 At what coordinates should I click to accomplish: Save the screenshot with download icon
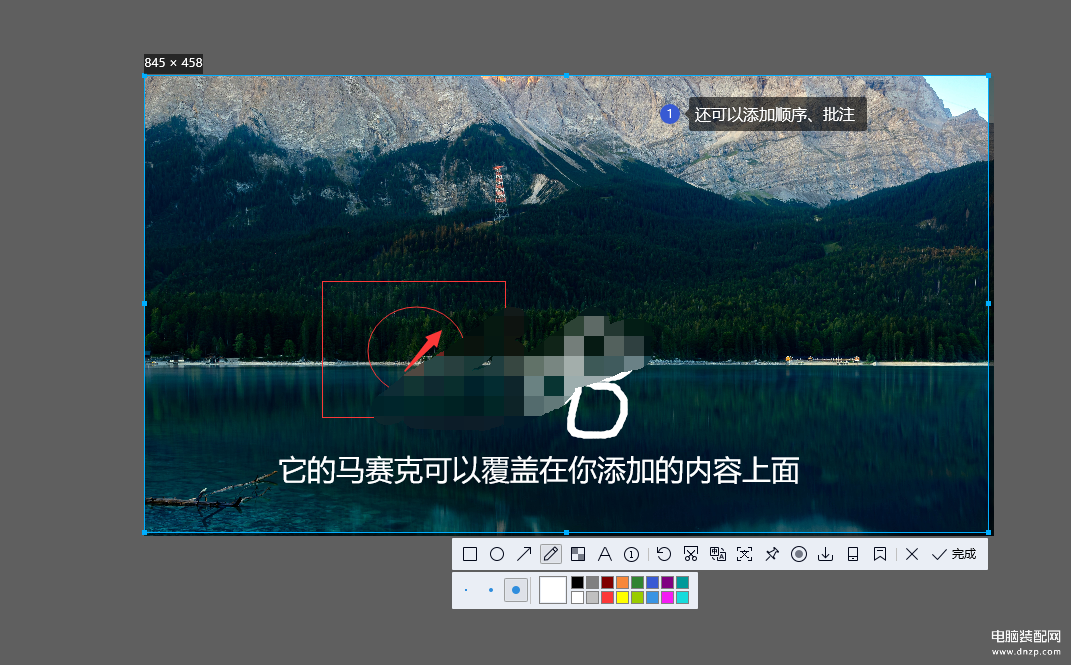(x=825, y=554)
